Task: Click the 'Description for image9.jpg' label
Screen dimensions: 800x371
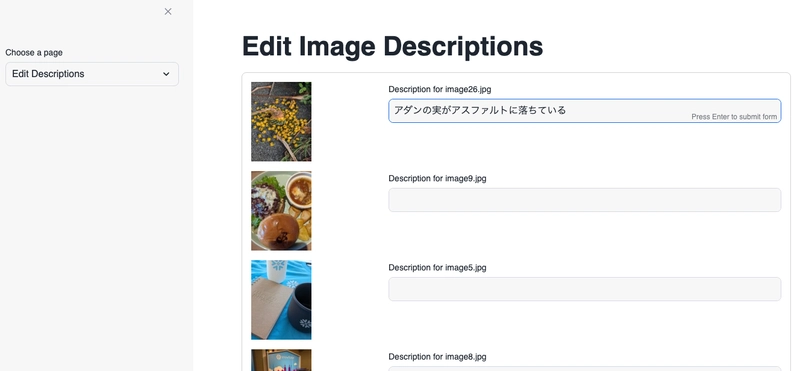Action: pyautogui.click(x=437, y=179)
